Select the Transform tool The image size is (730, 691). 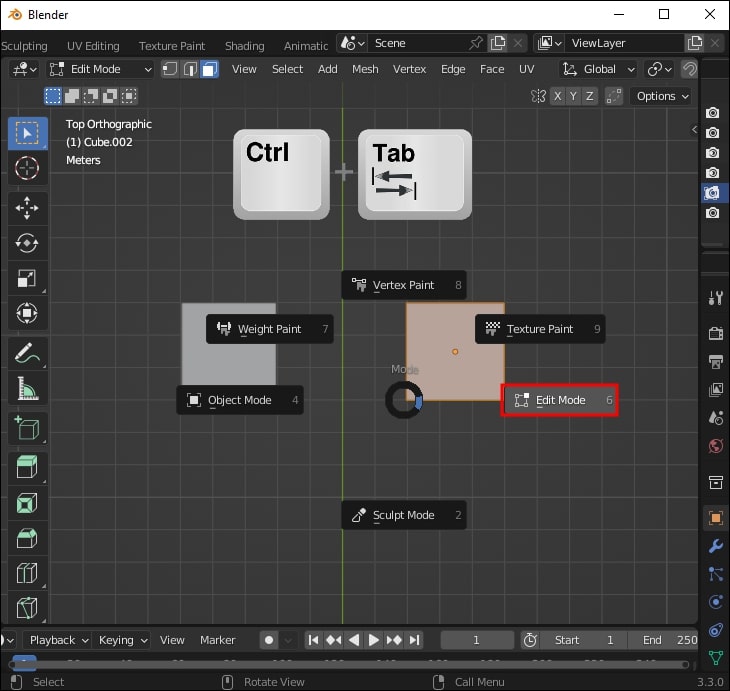point(27,313)
